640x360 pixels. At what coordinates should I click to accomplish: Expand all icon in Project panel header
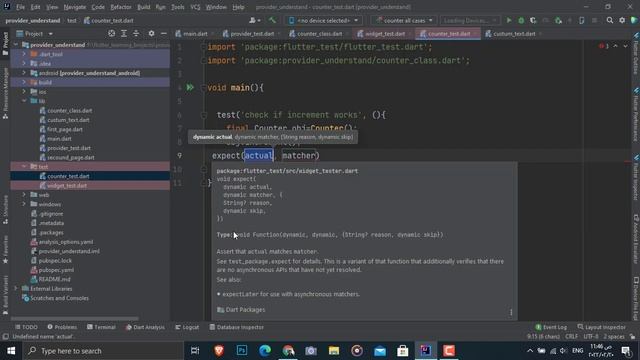[x=124, y=33]
